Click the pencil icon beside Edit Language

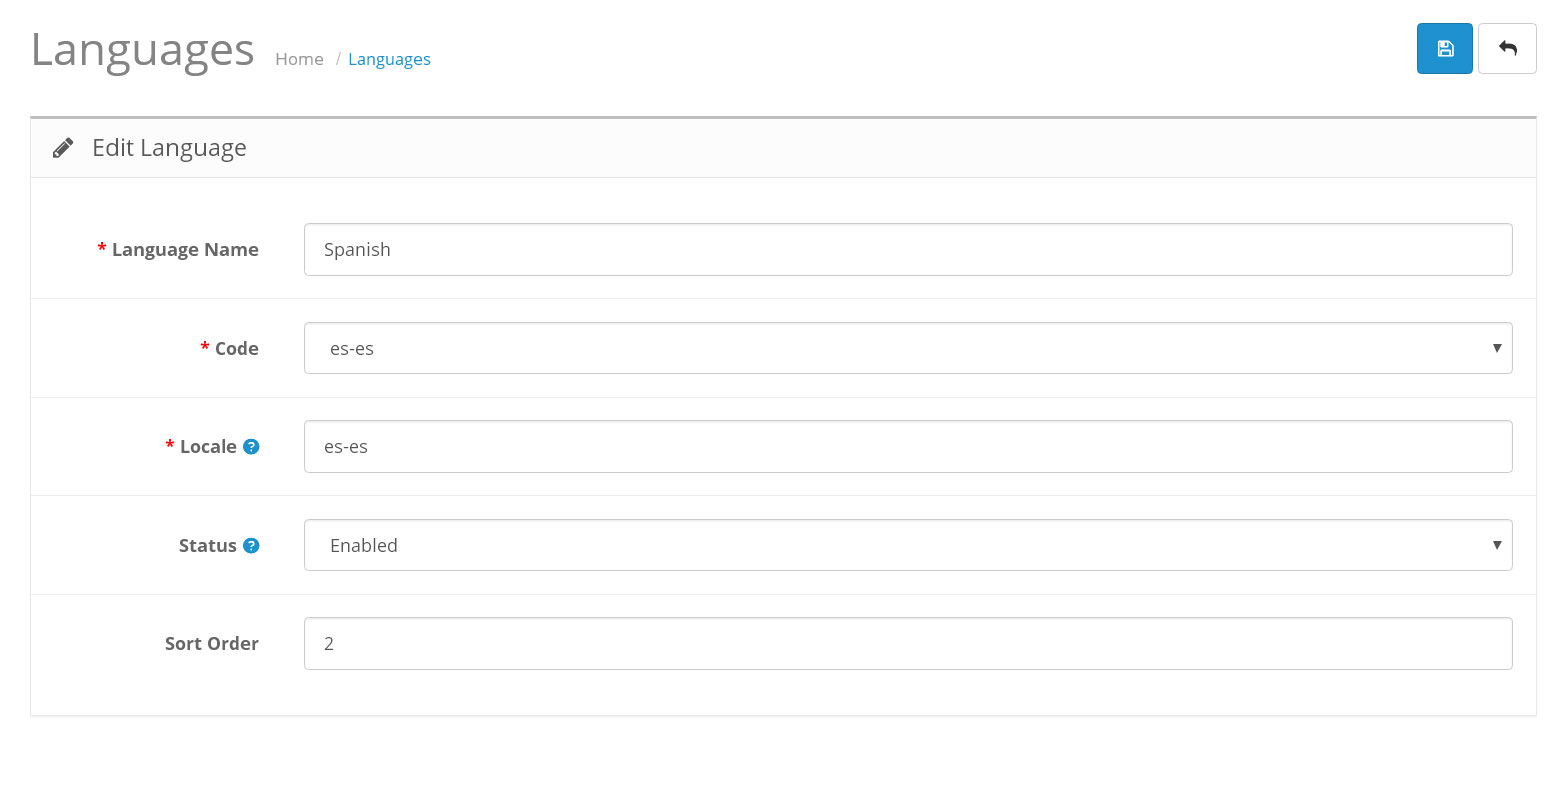[63, 148]
